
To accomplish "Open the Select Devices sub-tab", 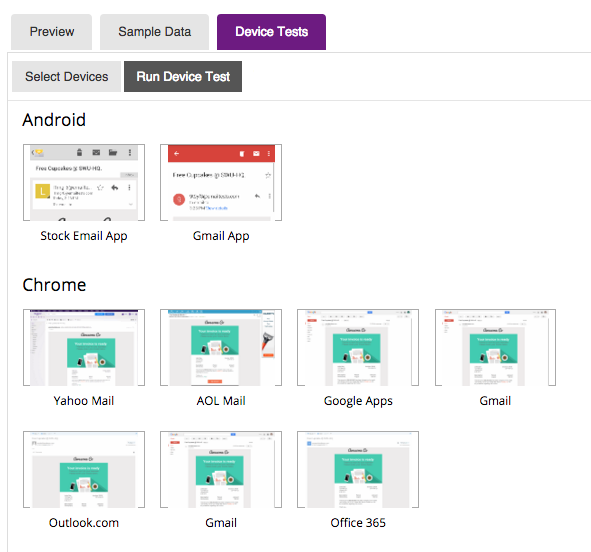I will point(66,76).
